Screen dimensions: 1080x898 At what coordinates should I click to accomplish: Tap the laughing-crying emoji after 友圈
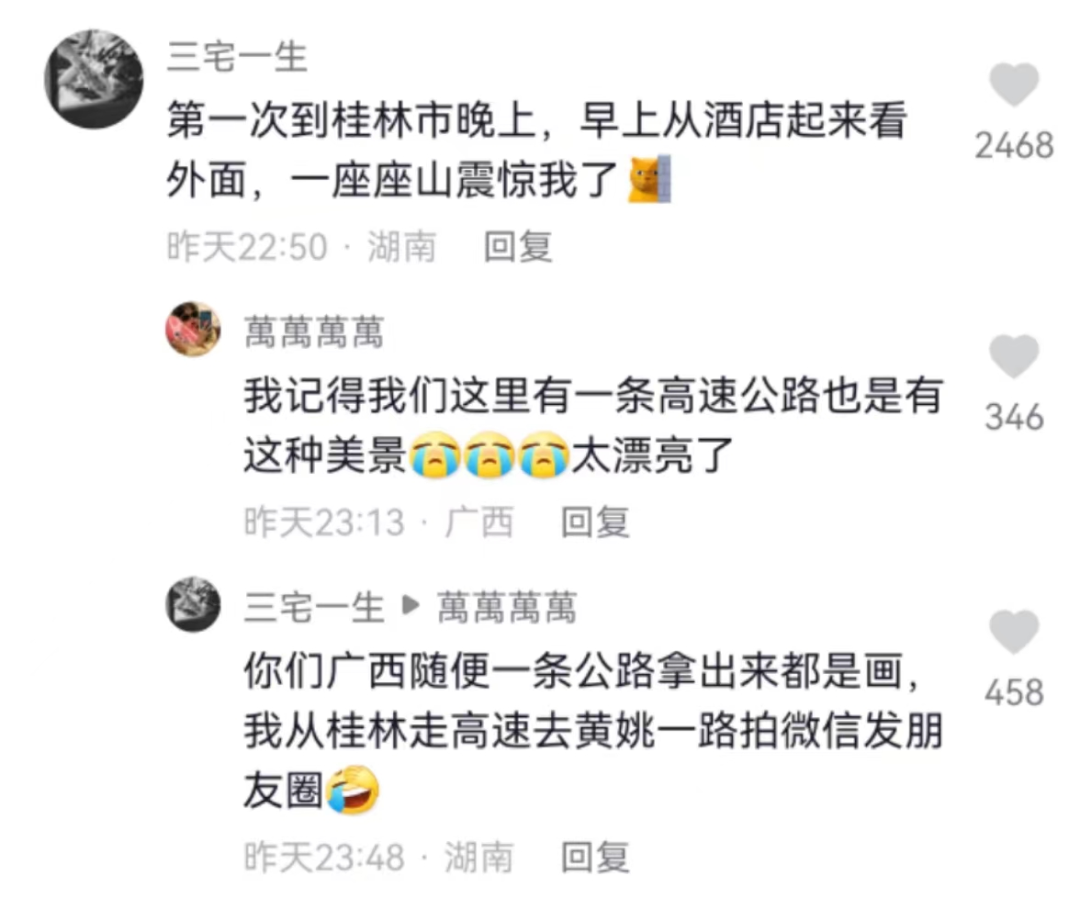(353, 789)
